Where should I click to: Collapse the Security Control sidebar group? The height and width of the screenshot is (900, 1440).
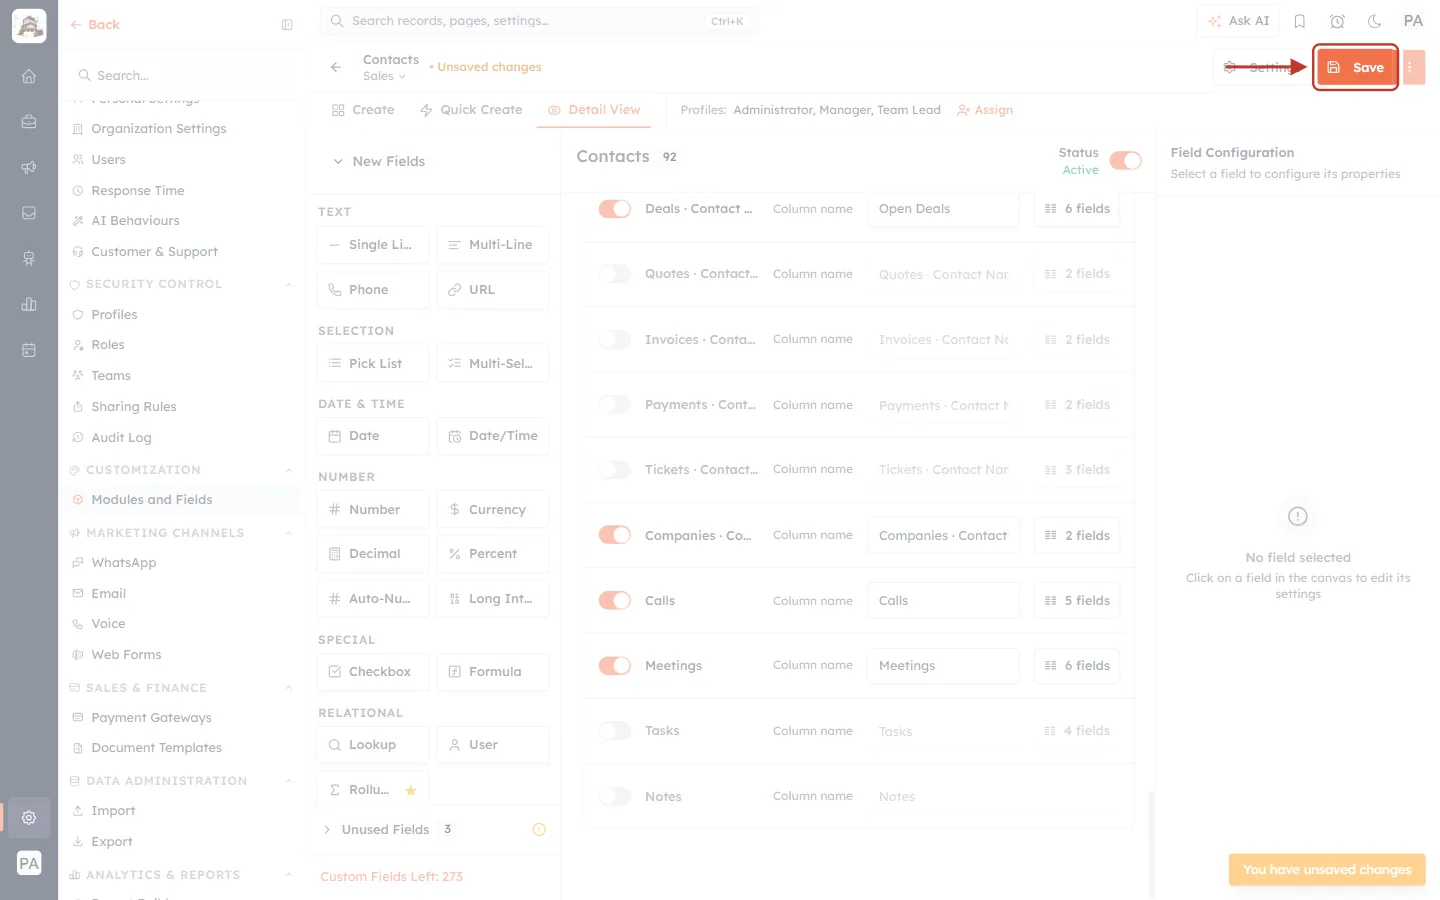[x=289, y=284]
